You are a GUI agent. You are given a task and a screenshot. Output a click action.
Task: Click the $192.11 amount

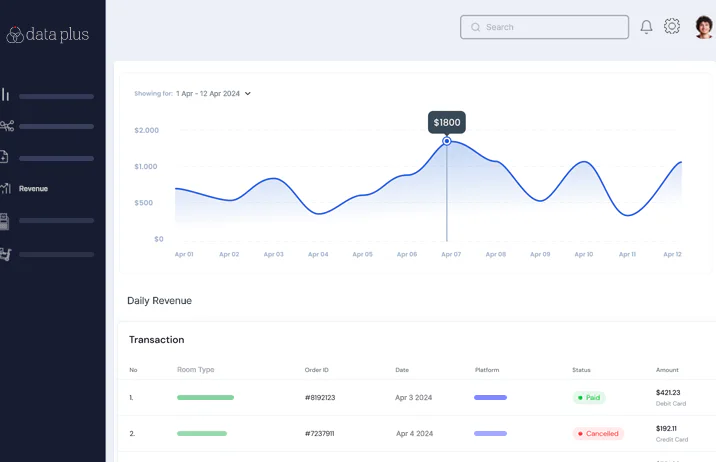tap(666, 429)
